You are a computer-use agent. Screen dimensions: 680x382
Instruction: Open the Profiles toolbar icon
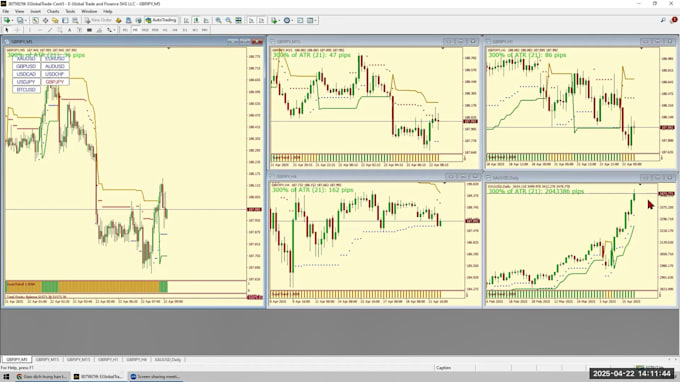(x=20, y=20)
